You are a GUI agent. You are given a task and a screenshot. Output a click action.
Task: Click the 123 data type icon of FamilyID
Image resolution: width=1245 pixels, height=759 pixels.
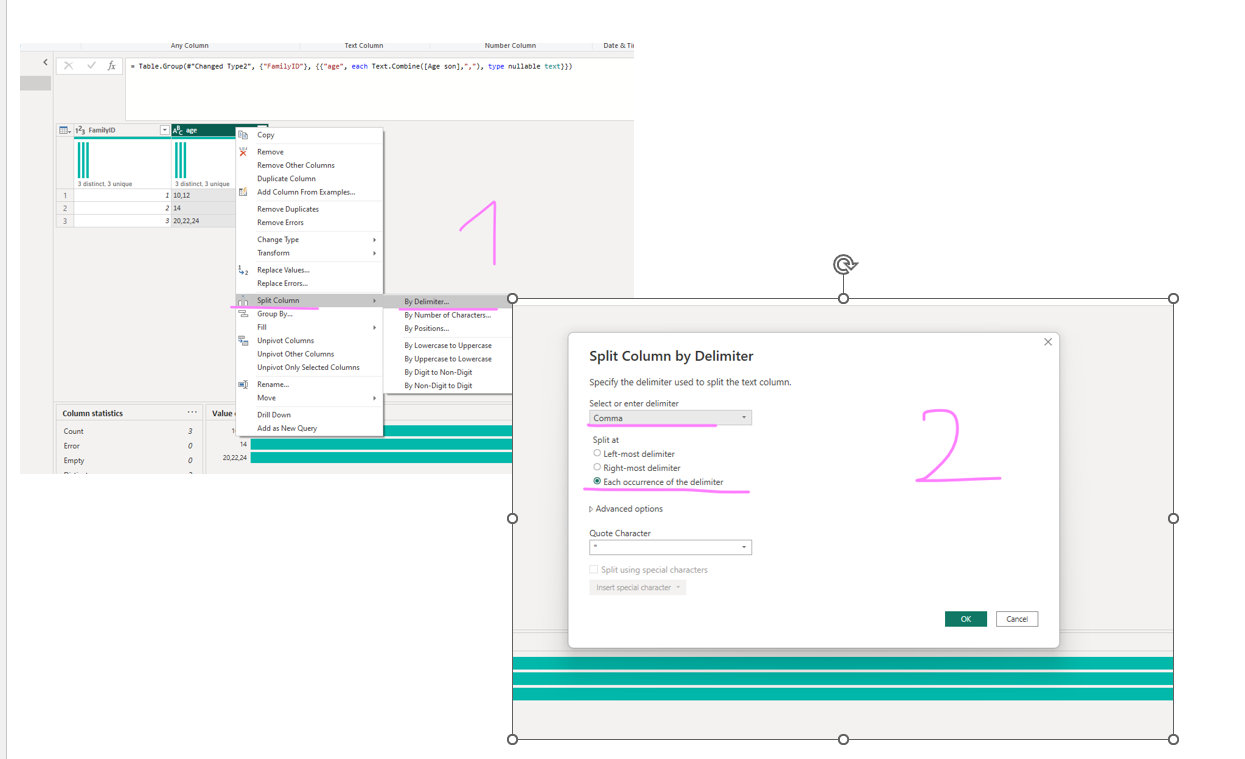pos(80,130)
